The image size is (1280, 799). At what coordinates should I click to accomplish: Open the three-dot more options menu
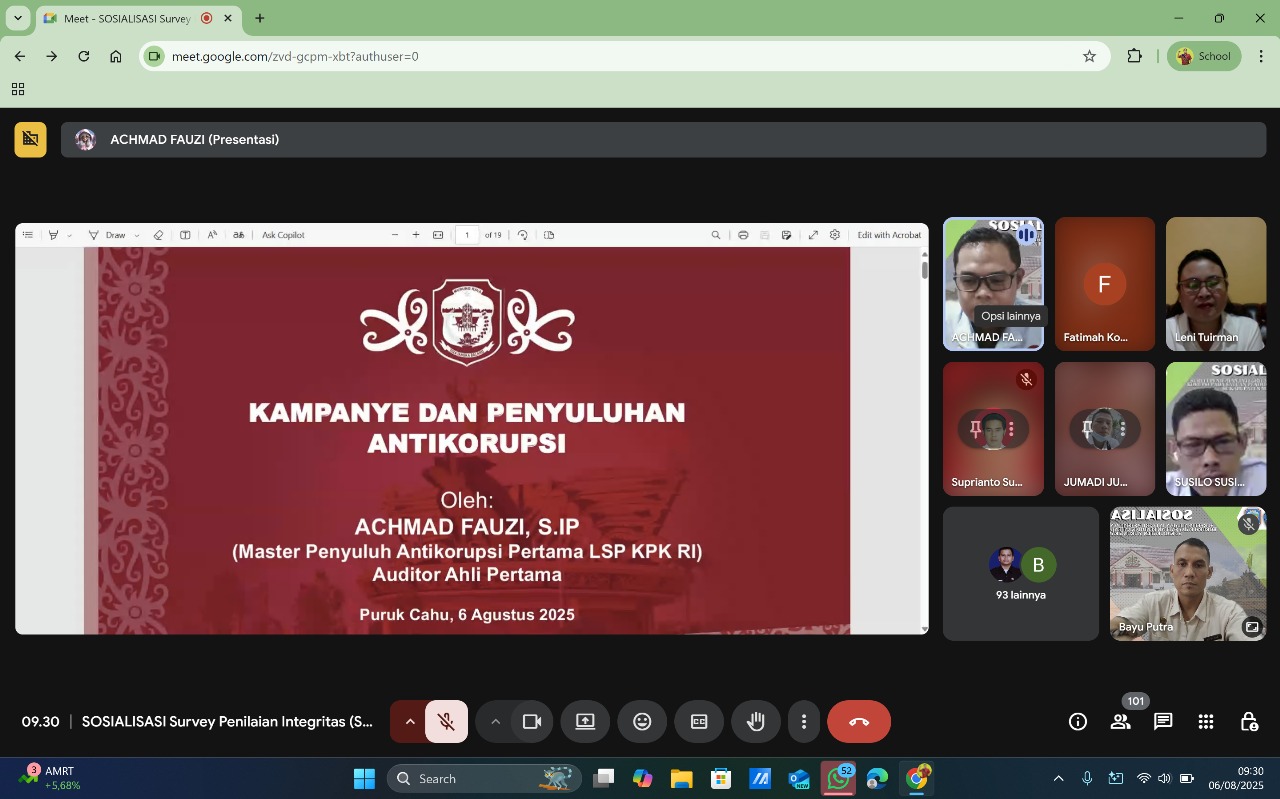coord(804,722)
